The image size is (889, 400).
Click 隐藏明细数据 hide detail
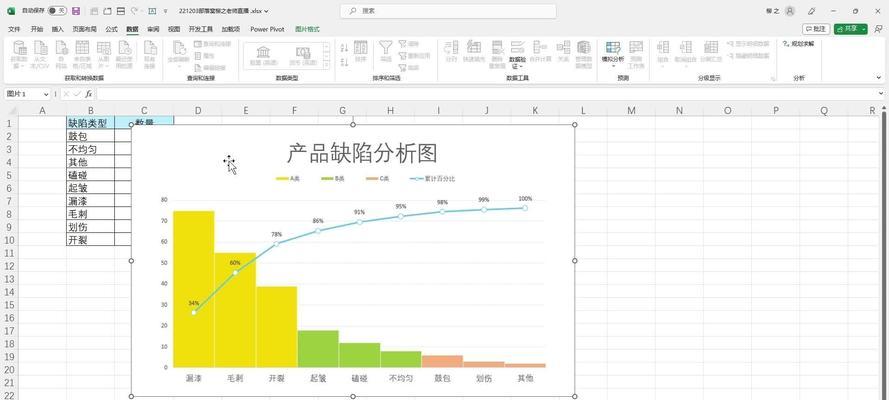coord(748,56)
